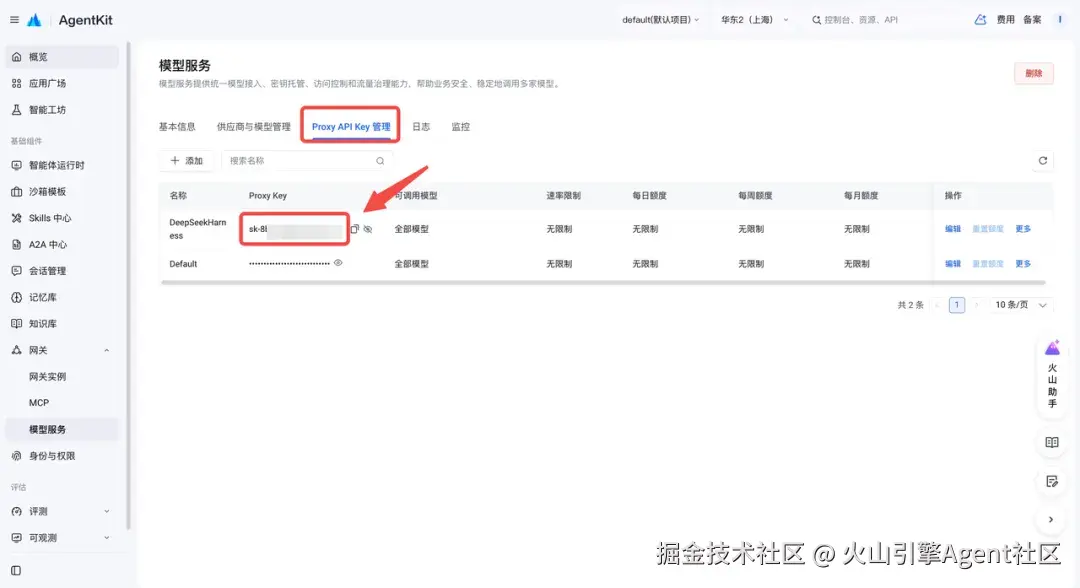1080x588 pixels.
Task: Switch to the 供应商与模型管理 tab
Action: pos(253,127)
